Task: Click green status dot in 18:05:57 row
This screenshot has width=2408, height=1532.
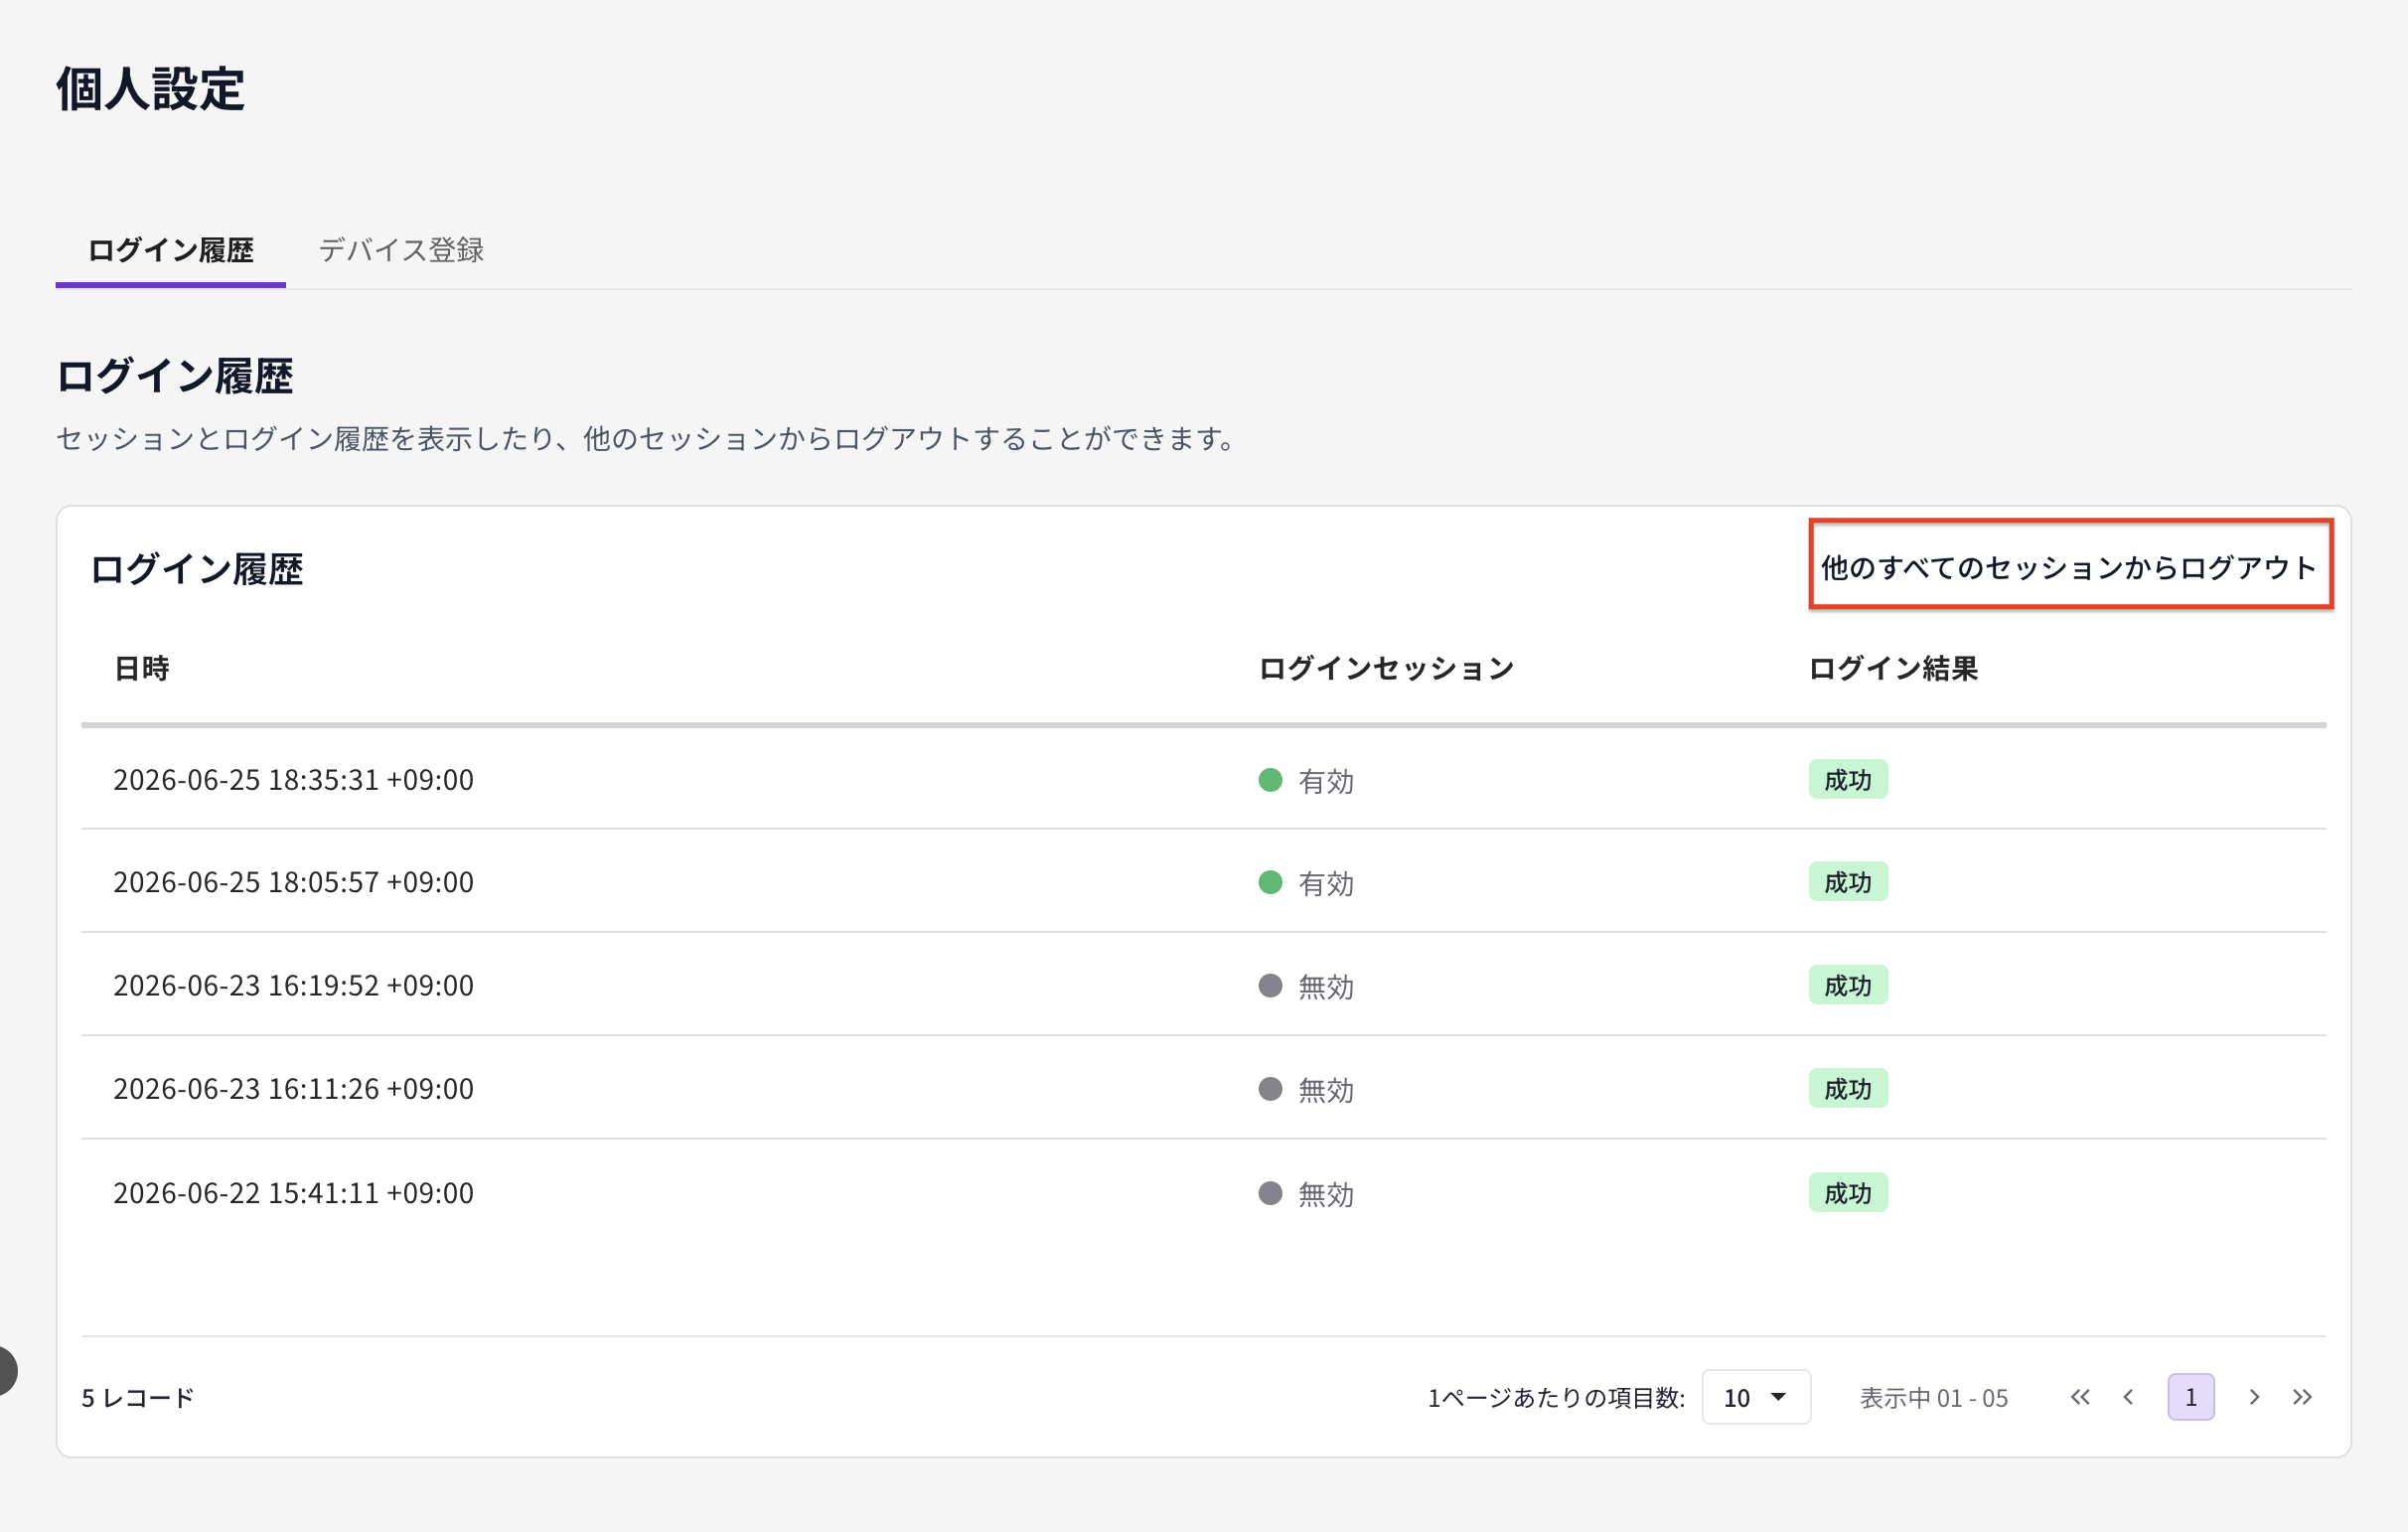Action: click(1270, 882)
